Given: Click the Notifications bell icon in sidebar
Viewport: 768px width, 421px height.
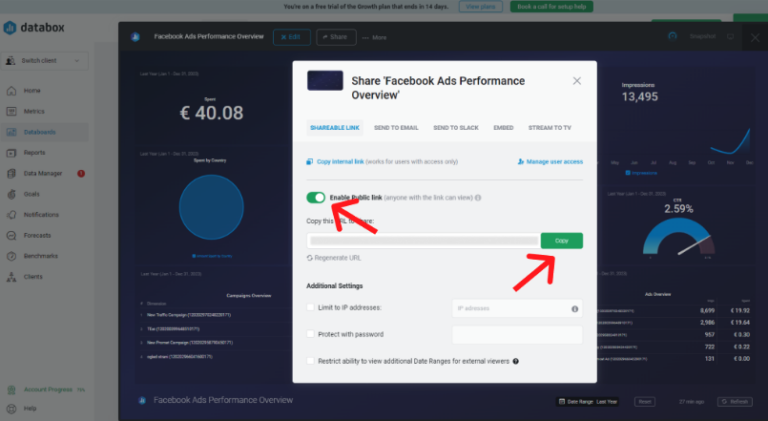Looking at the screenshot, I should pos(11,214).
